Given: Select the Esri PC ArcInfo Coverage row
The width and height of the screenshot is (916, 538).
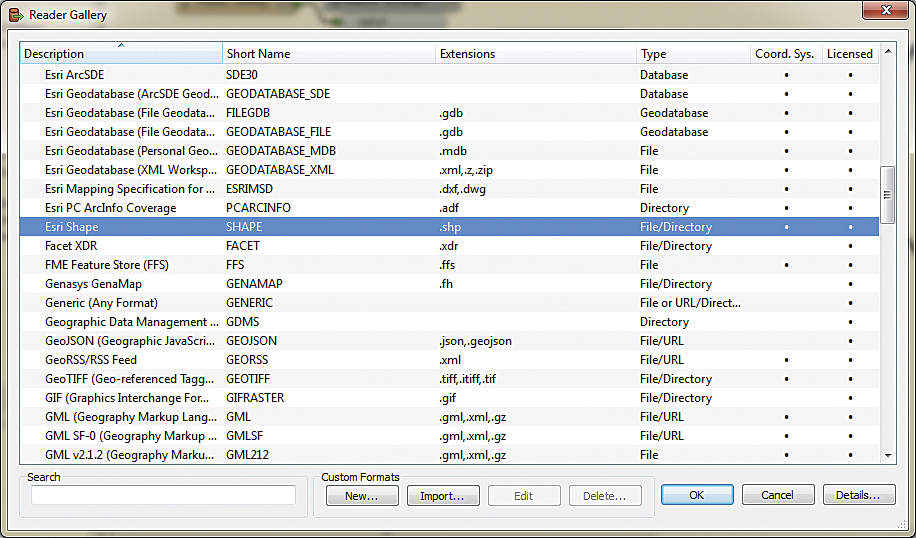Looking at the screenshot, I should 449,207.
